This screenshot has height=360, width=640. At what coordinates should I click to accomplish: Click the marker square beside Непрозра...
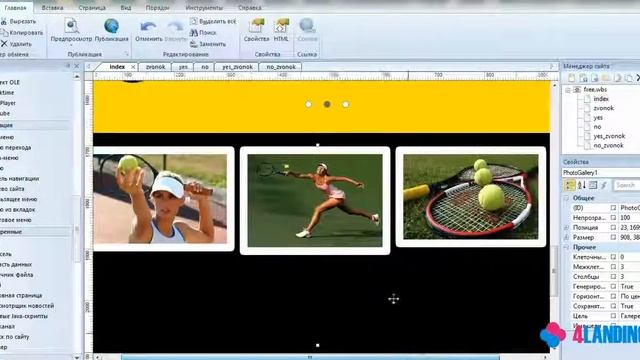point(613,218)
